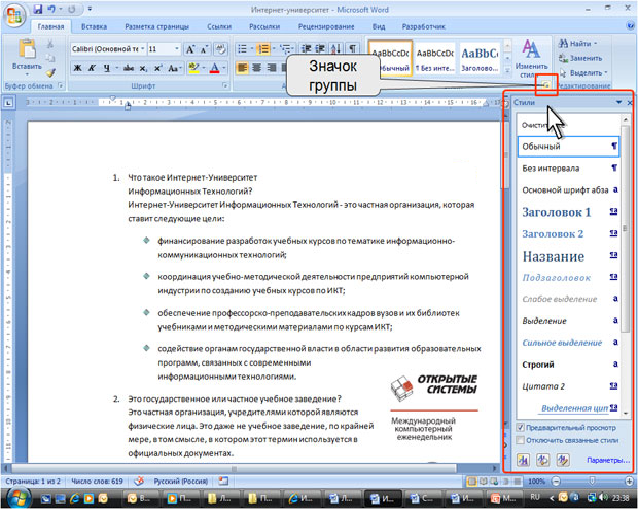Screen dimensions: 640x512
Task: Toggle left alignment button
Action: tap(242, 67)
